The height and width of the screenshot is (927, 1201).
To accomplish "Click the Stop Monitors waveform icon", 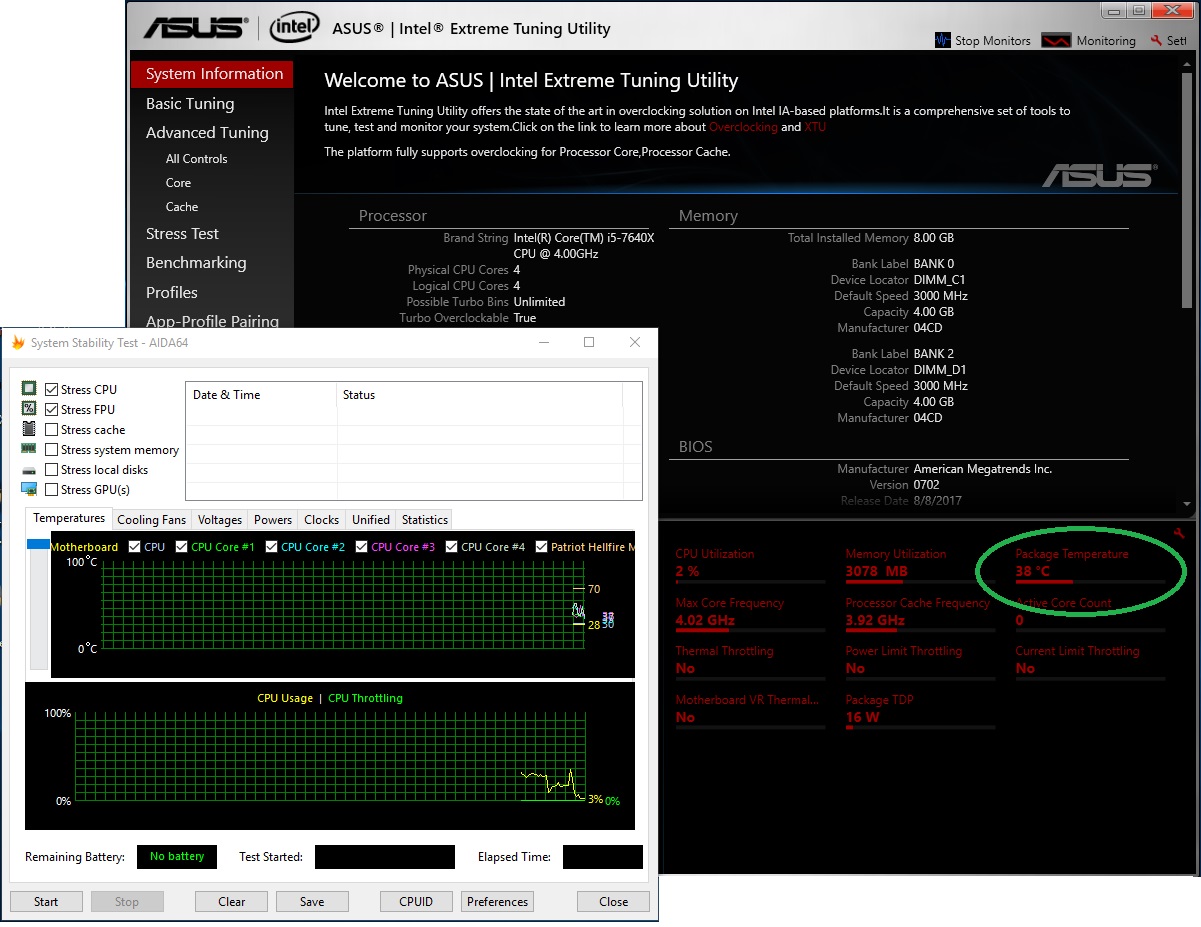I will [942, 41].
